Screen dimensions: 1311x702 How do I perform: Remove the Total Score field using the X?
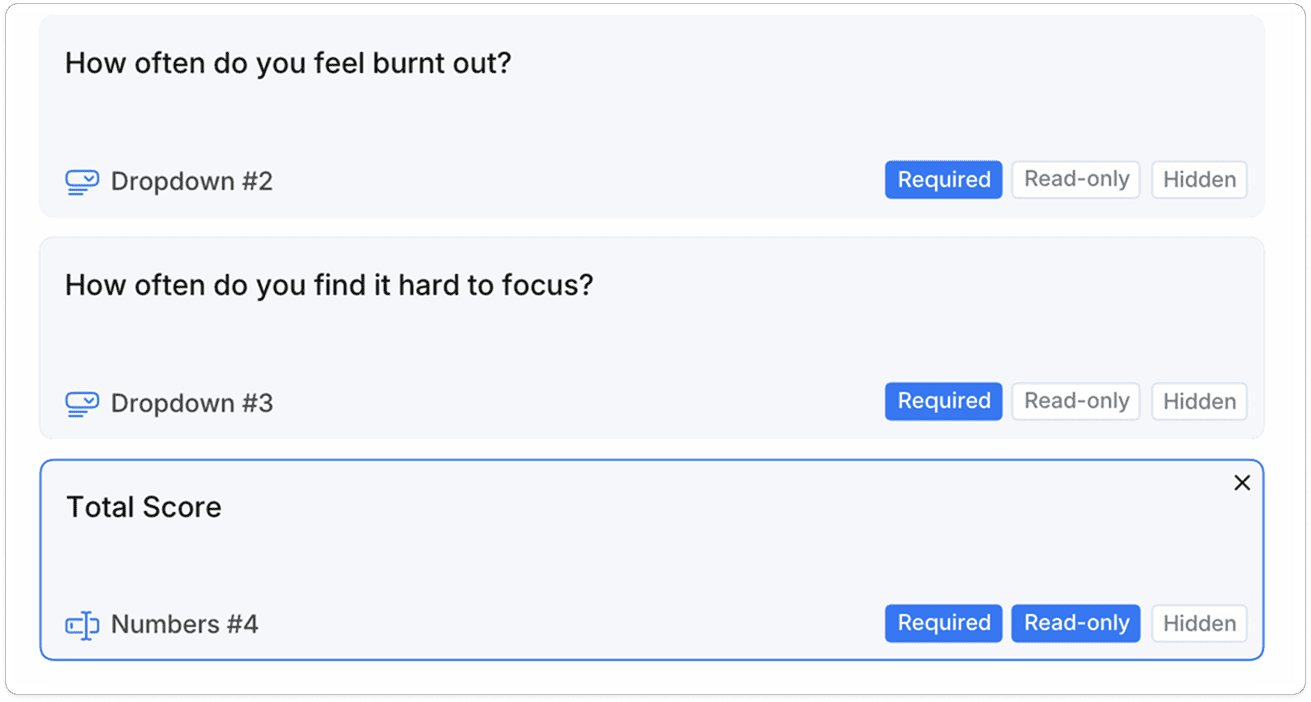[x=1242, y=482]
